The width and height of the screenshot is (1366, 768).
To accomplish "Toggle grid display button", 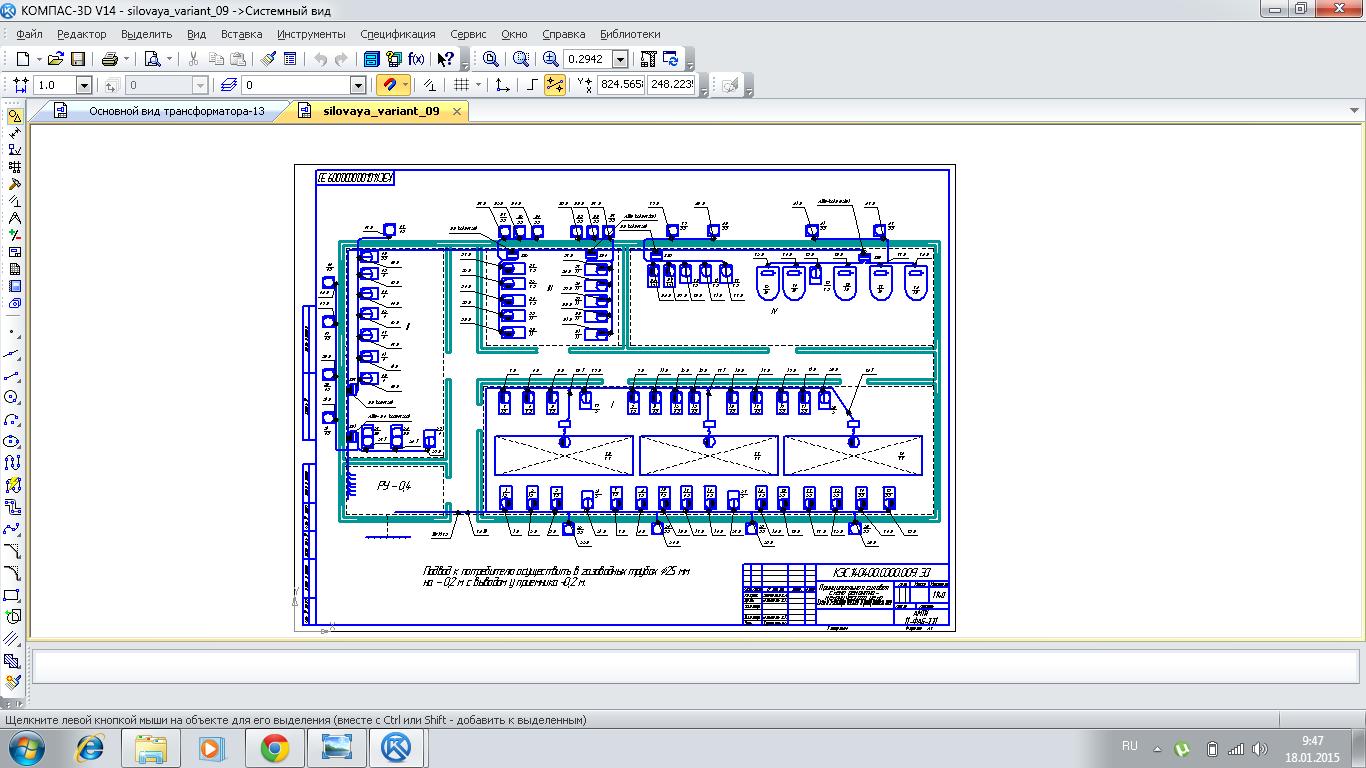I will tap(461, 86).
